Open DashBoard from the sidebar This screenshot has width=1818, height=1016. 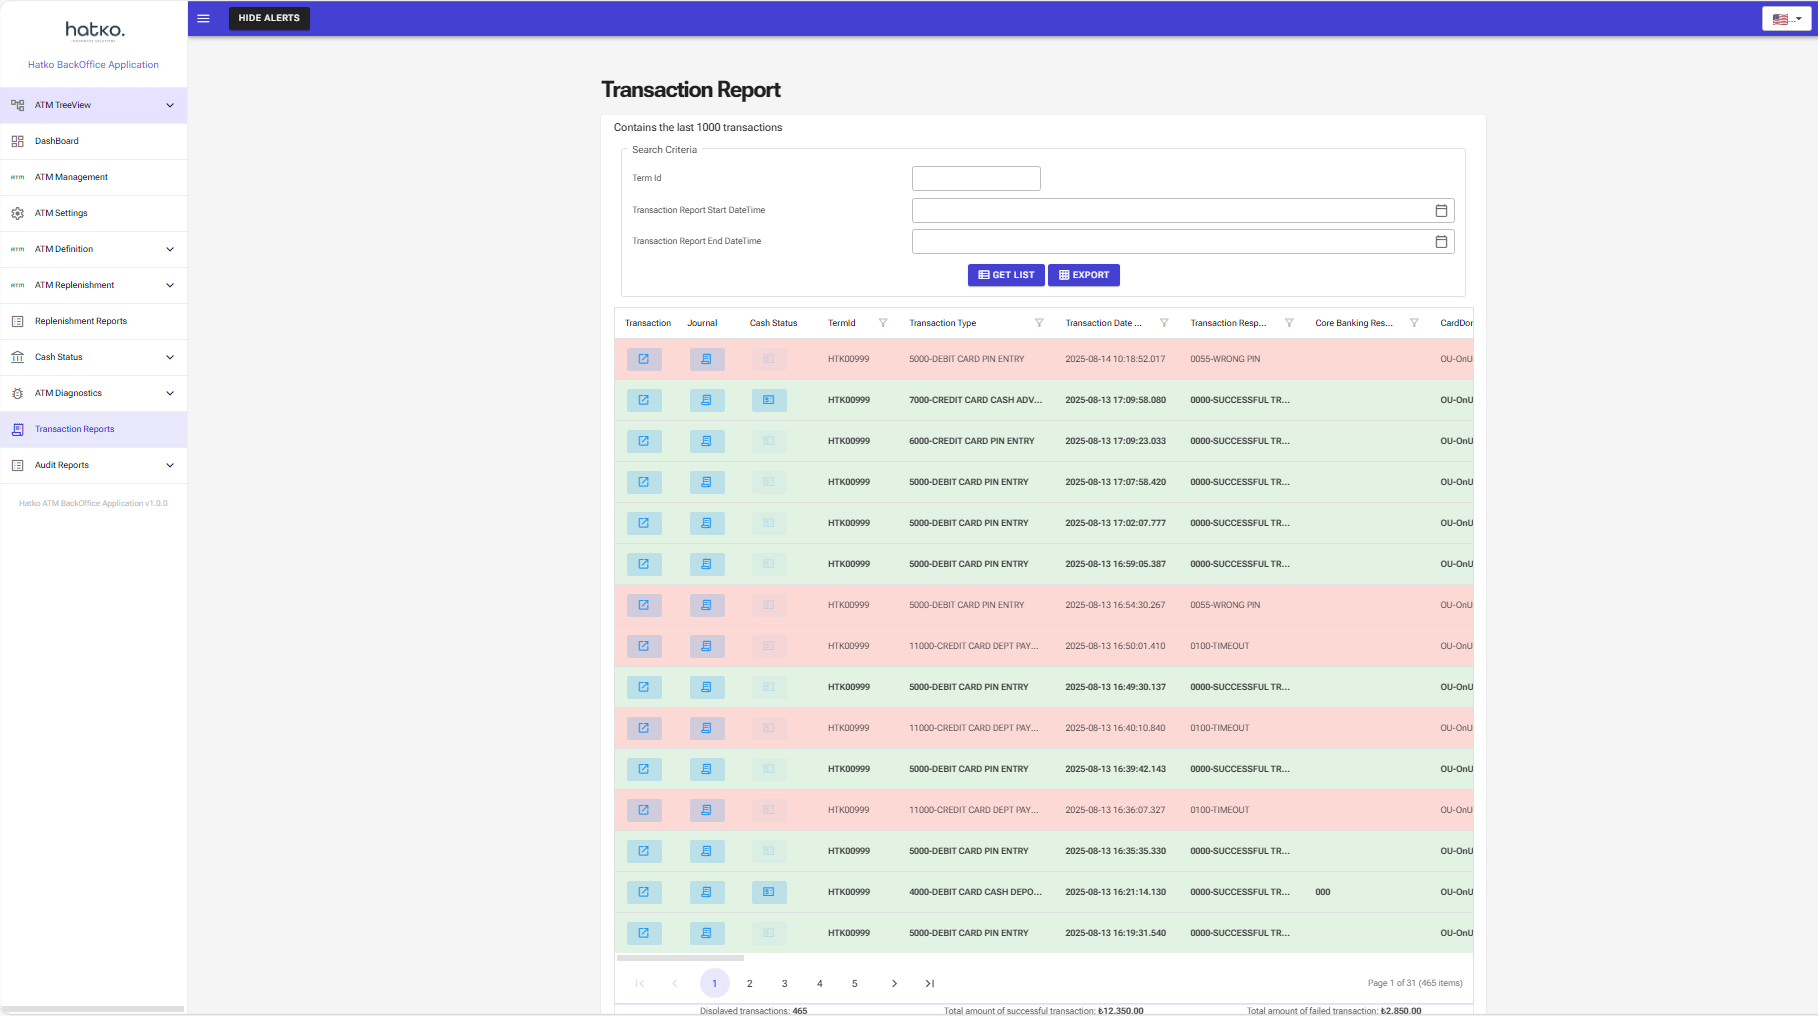click(x=57, y=141)
